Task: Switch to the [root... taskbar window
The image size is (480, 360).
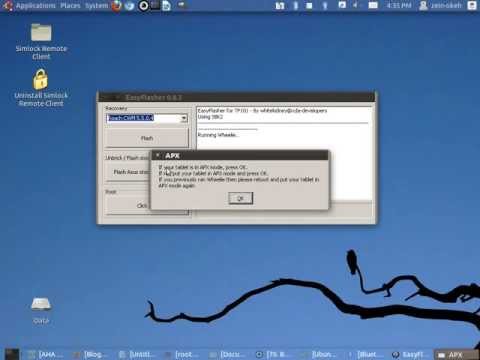Action: (183, 354)
